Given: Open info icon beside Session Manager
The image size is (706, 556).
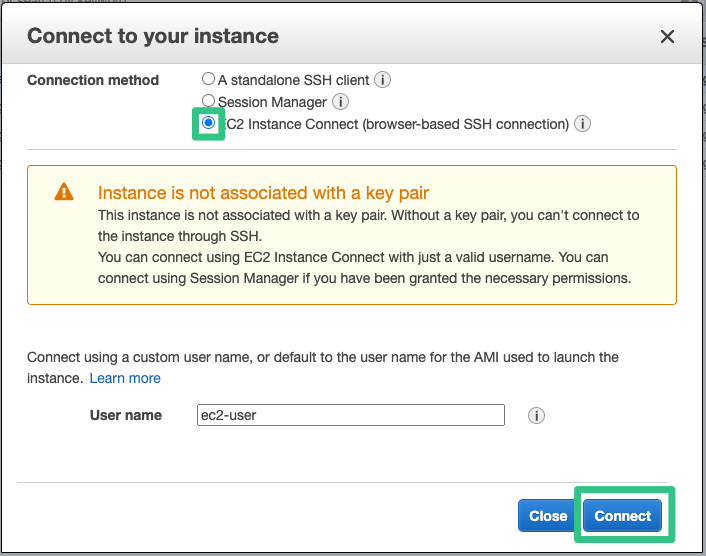Looking at the screenshot, I should pos(340,101).
